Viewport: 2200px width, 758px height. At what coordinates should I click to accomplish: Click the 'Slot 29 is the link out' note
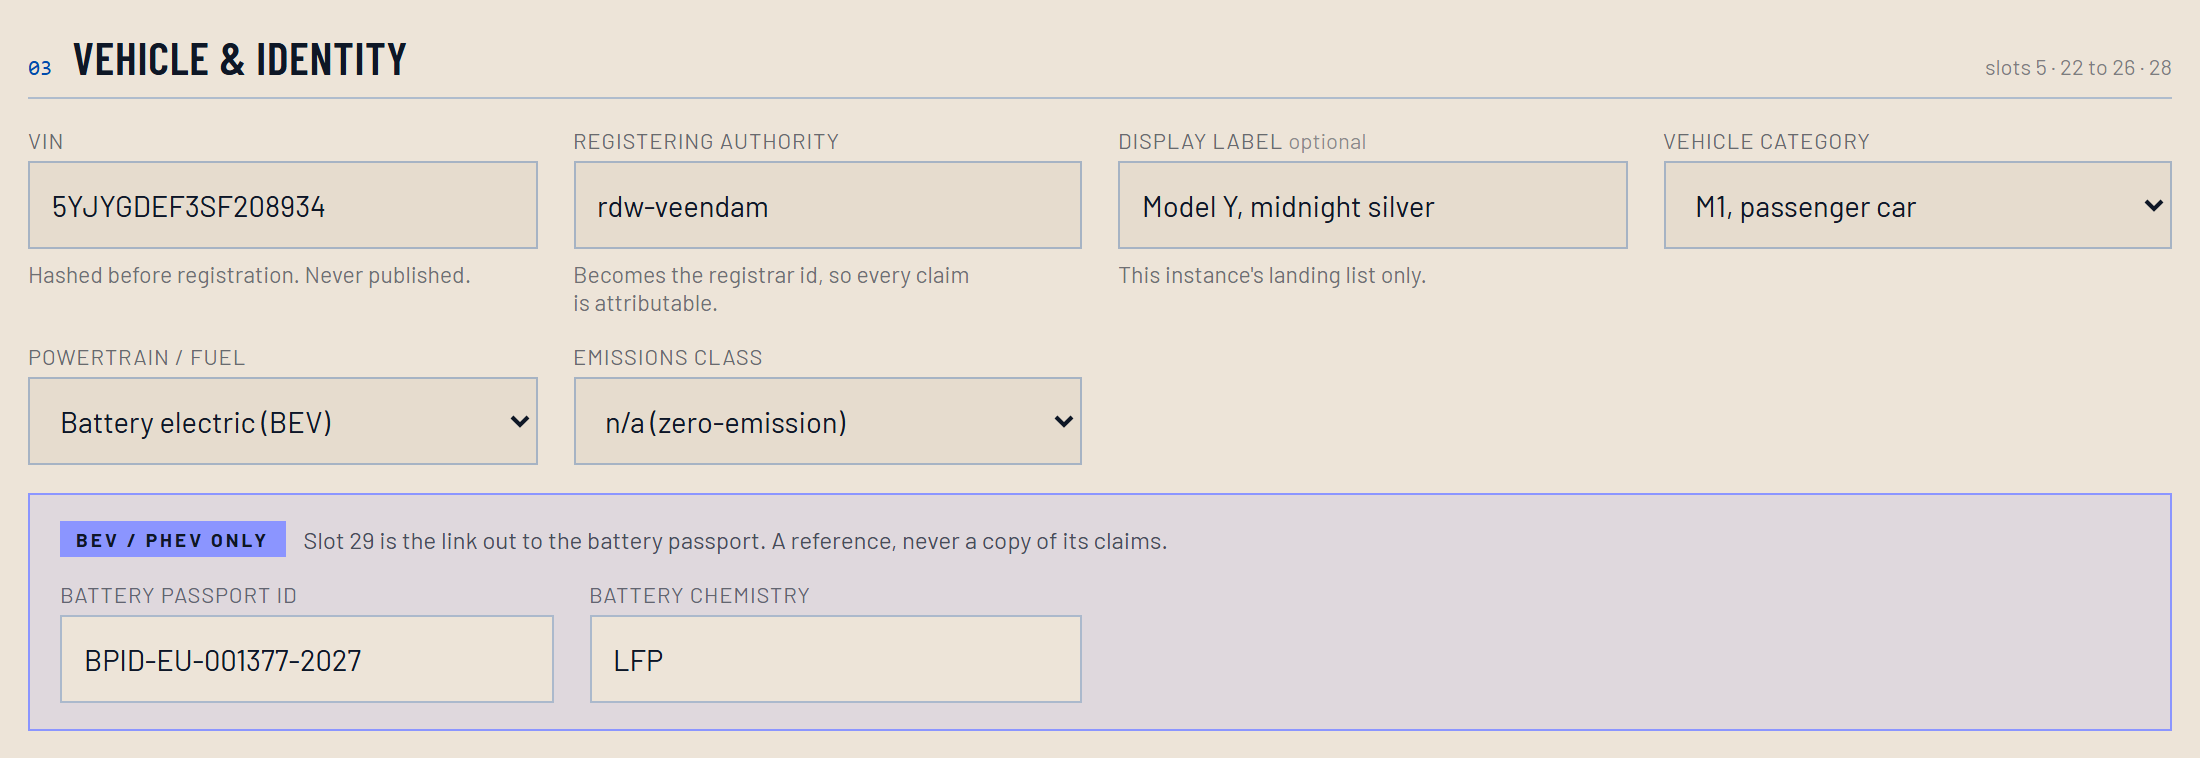(735, 541)
